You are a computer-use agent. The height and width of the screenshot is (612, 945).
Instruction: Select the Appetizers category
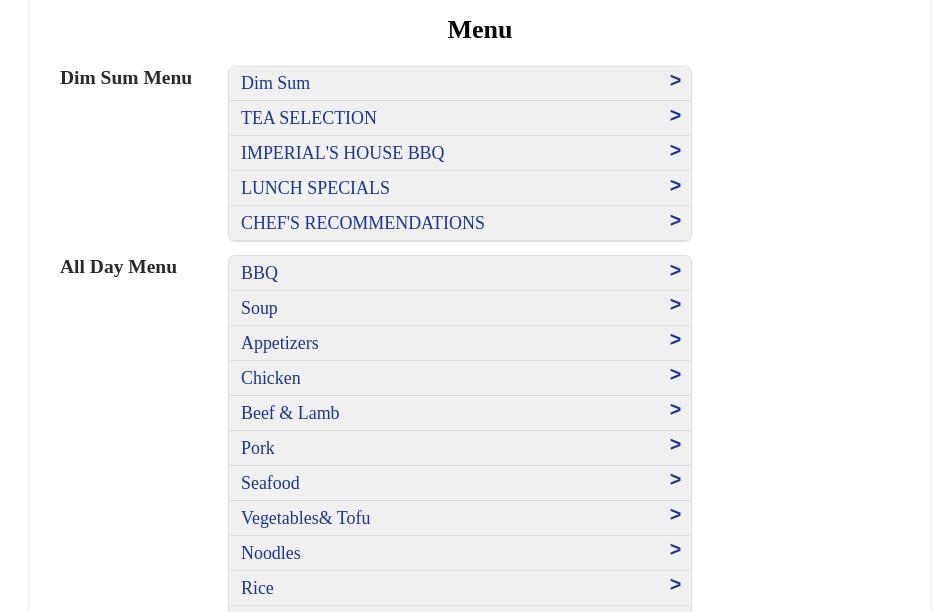tap(279, 343)
